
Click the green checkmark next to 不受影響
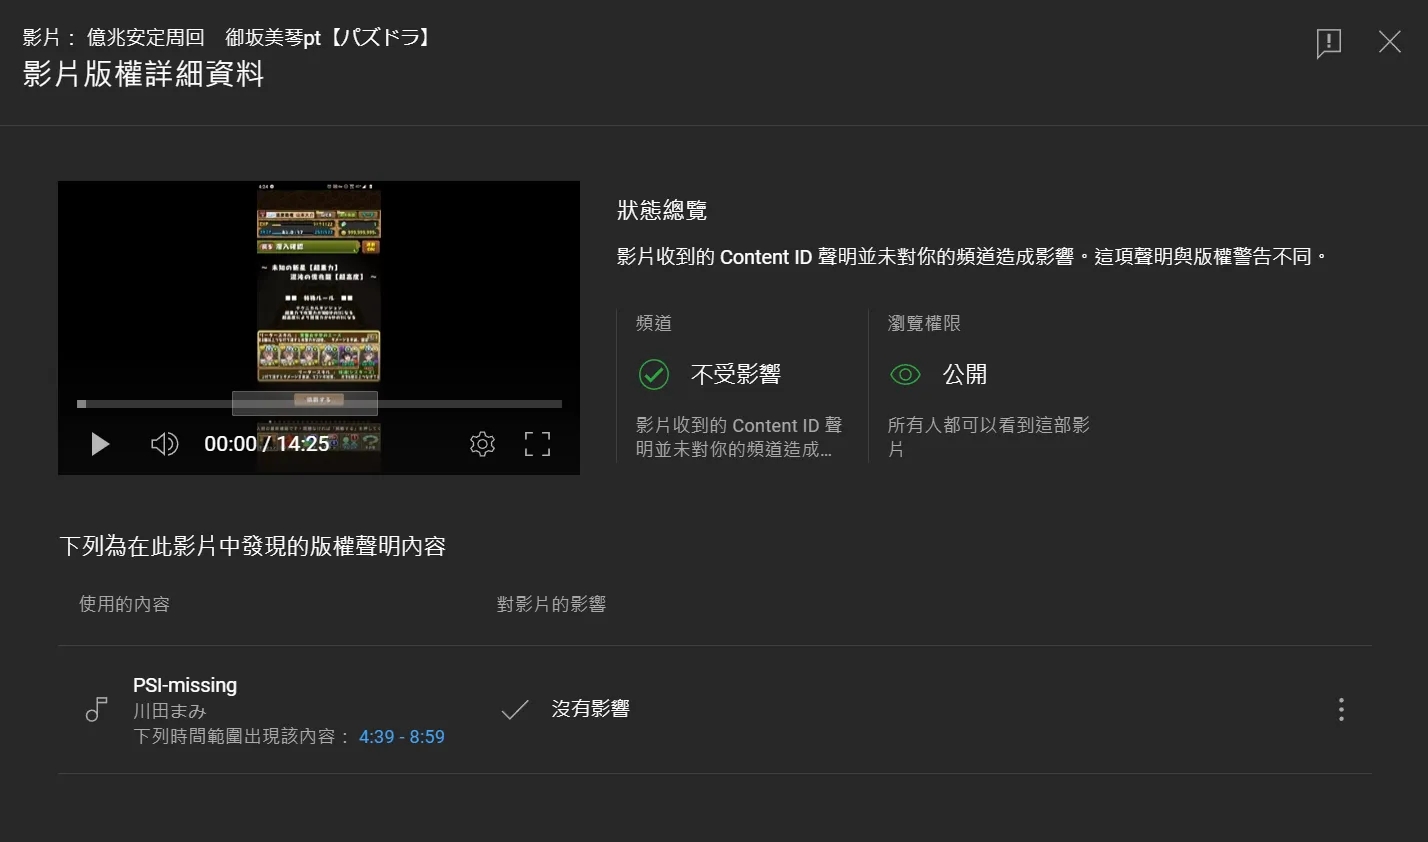tap(654, 374)
